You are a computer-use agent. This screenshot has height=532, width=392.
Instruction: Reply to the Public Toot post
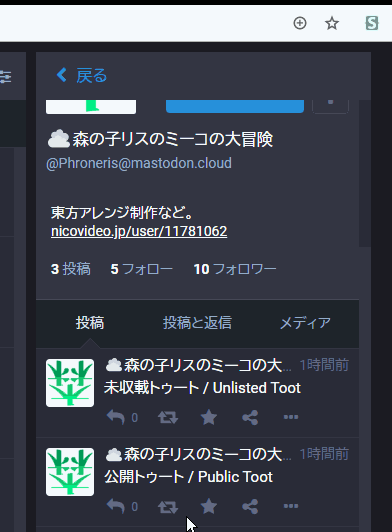coord(116,506)
